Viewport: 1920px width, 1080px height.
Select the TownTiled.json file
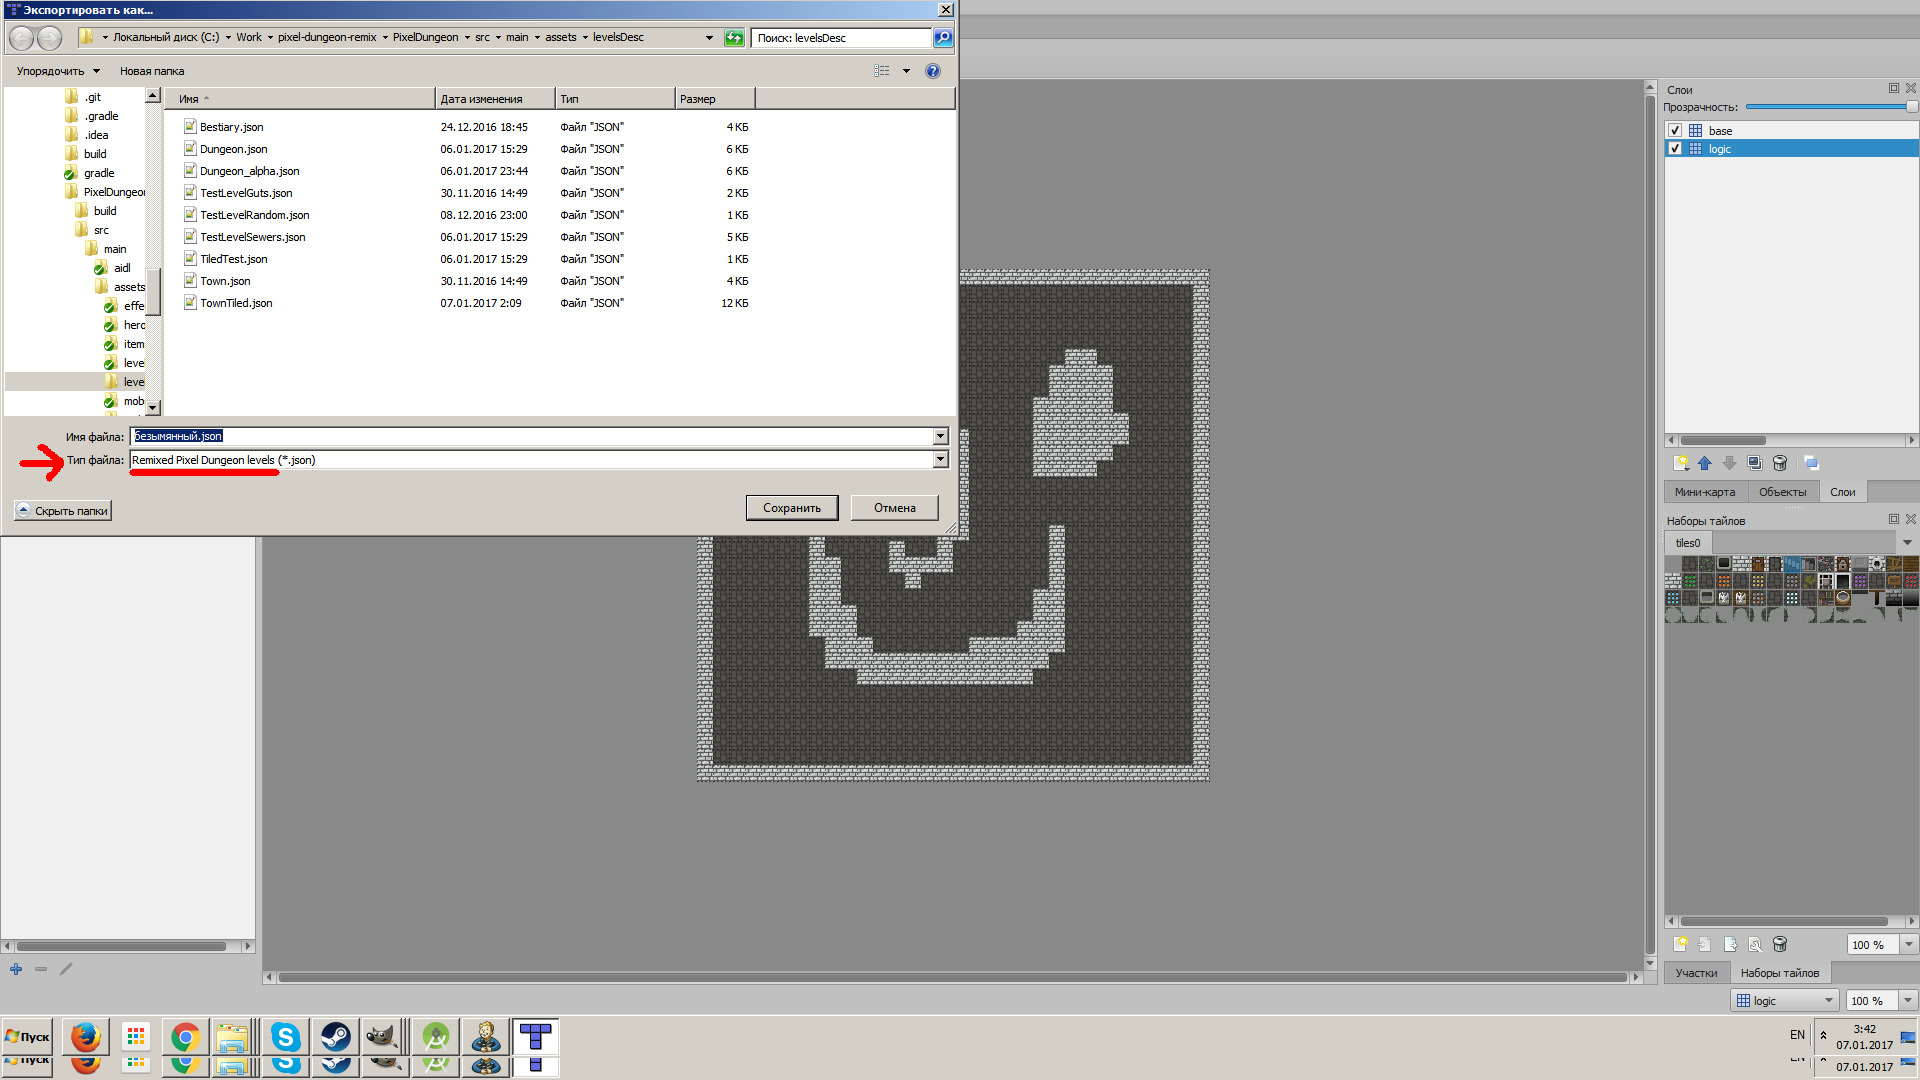tap(236, 303)
